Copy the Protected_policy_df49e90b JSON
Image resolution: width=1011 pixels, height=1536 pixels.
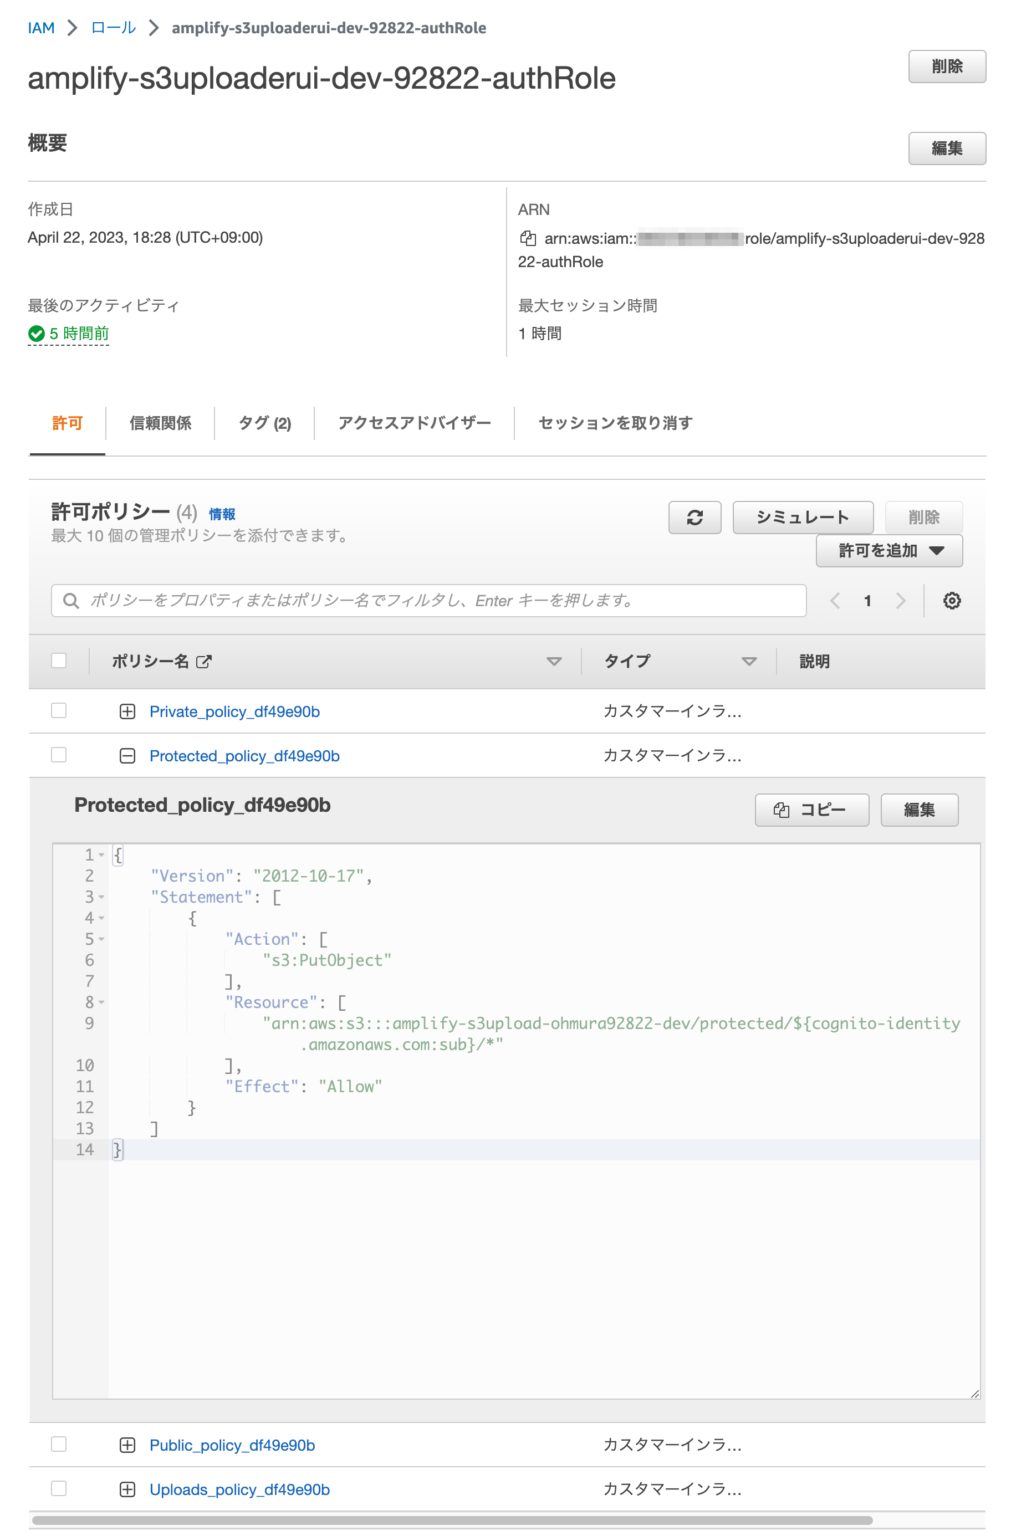(812, 809)
